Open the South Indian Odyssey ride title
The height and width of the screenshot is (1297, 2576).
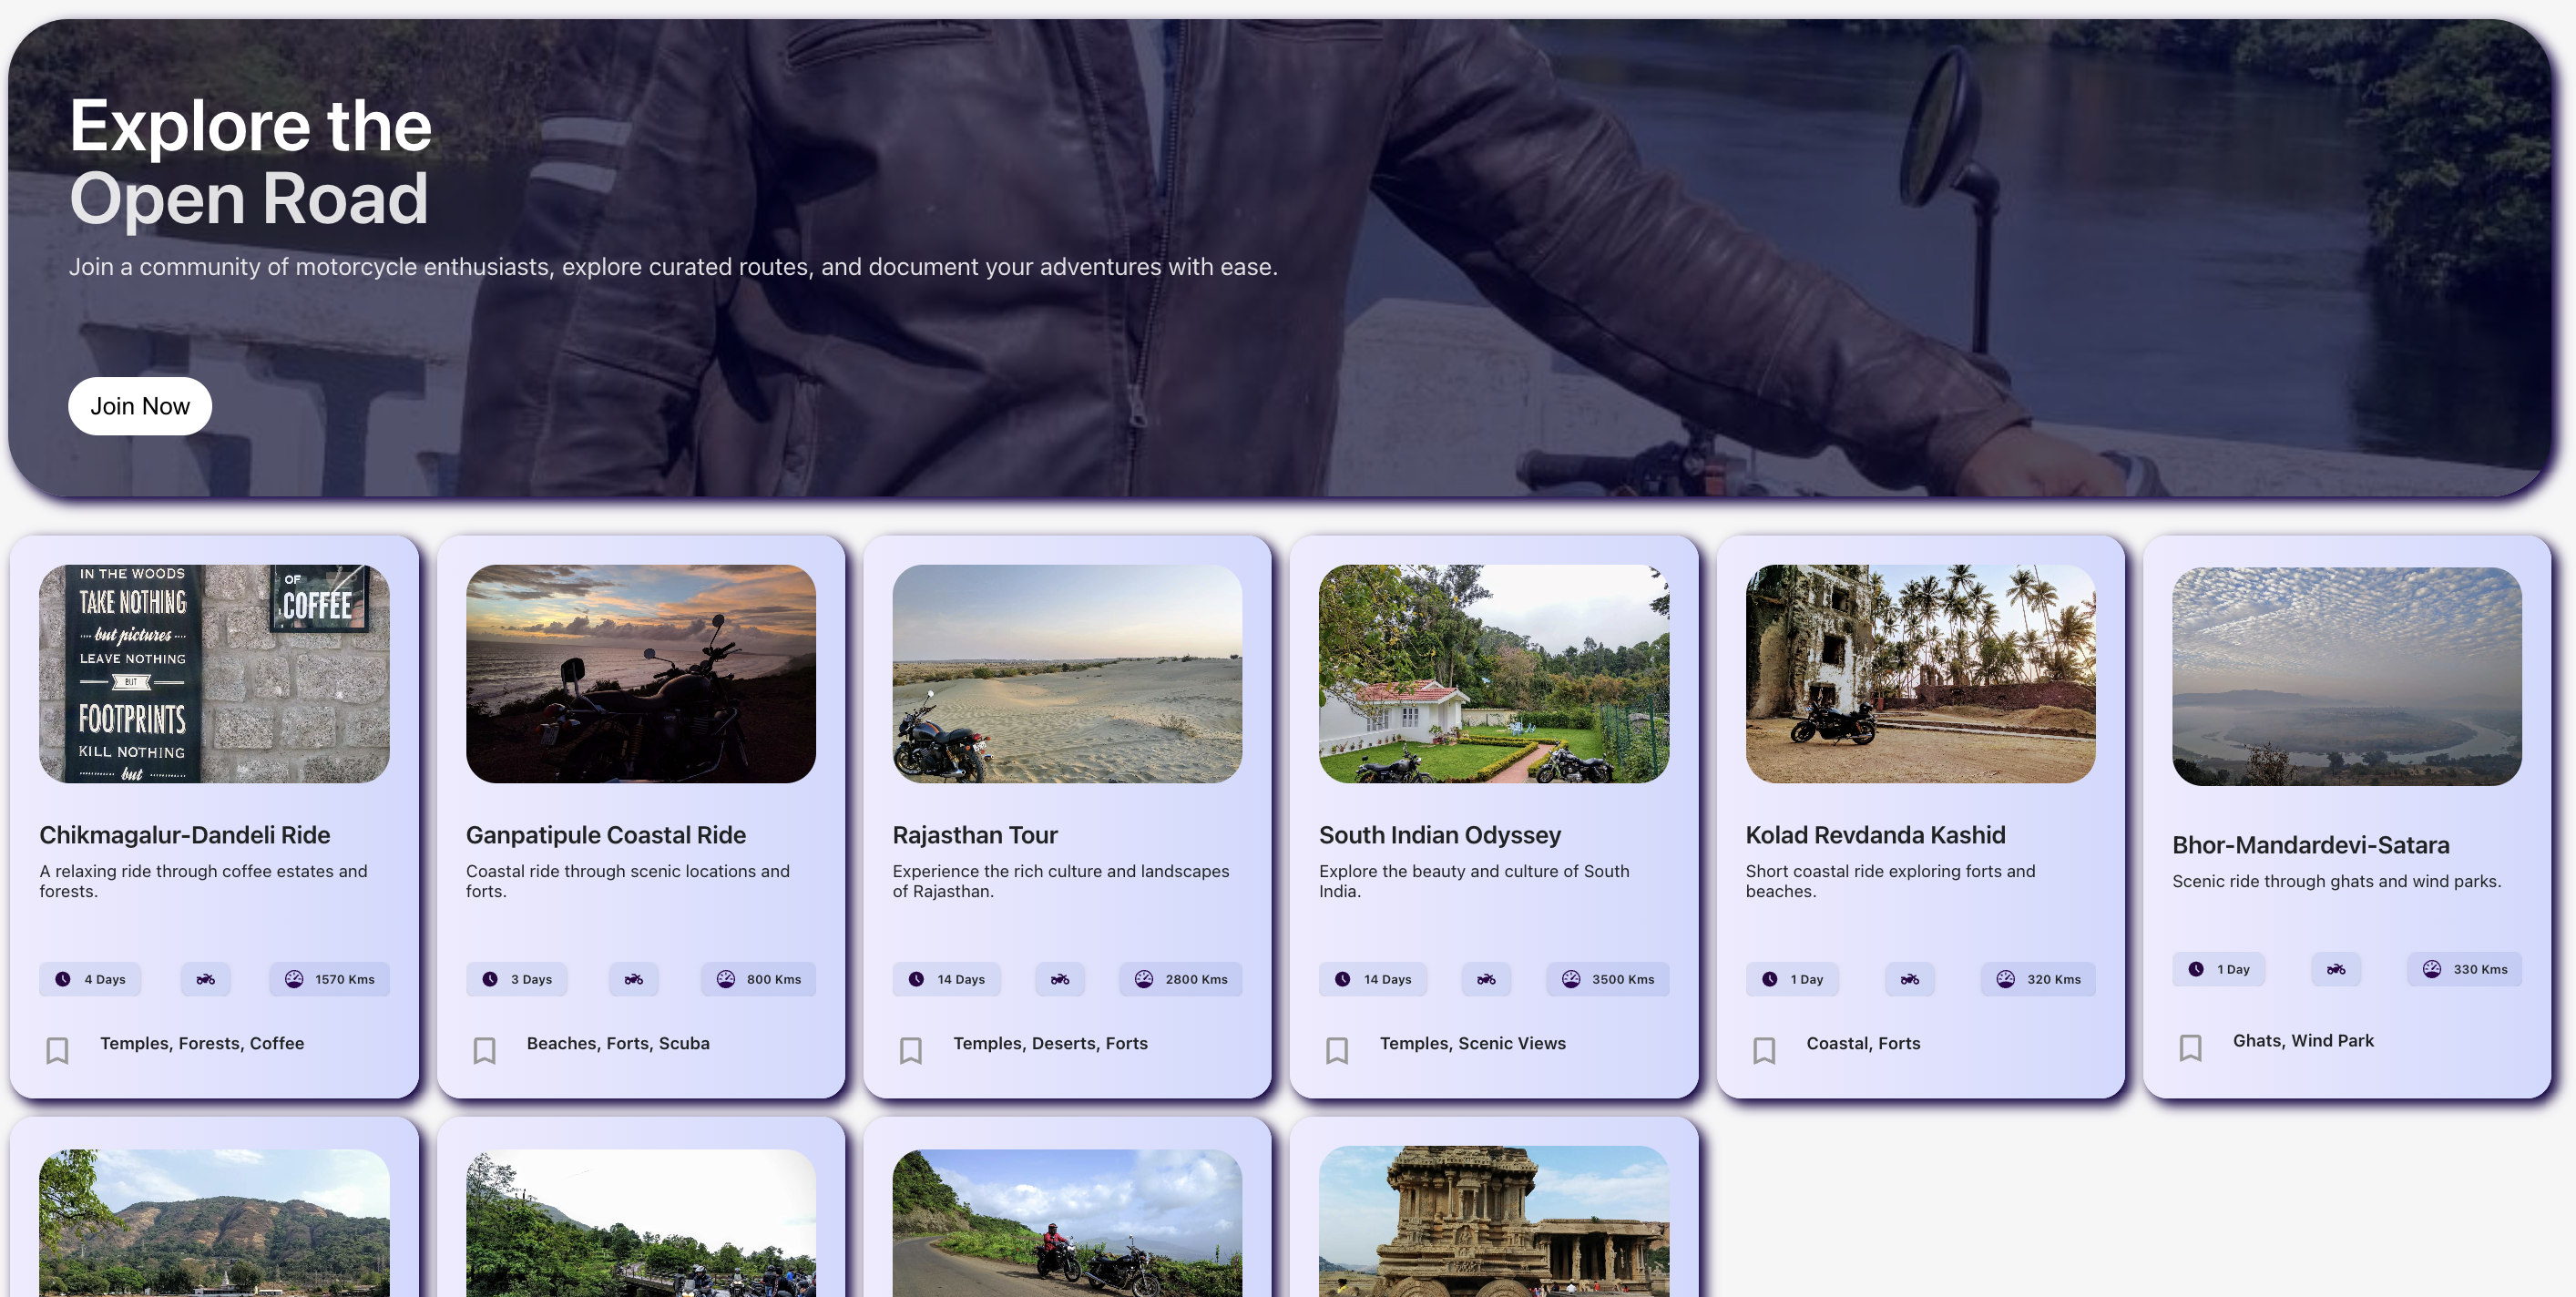[1438, 835]
